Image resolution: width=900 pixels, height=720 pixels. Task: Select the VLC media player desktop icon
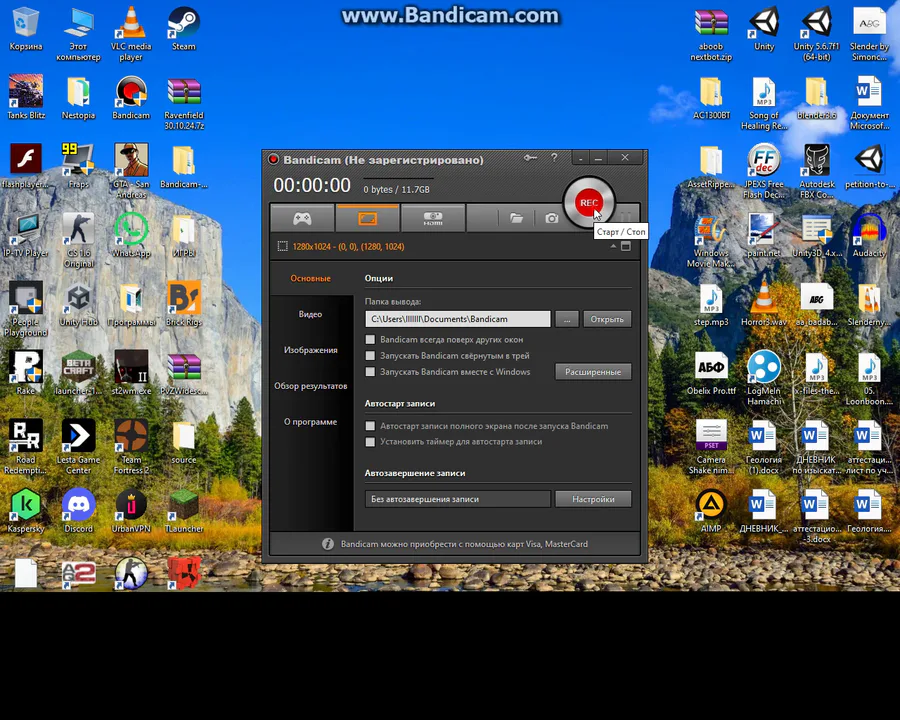tap(131, 33)
